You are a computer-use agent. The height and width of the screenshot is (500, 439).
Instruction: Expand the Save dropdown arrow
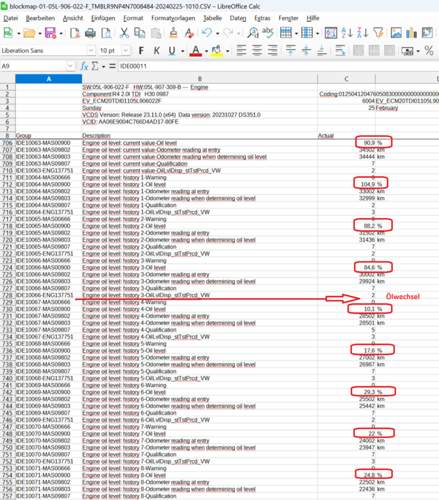[61, 33]
